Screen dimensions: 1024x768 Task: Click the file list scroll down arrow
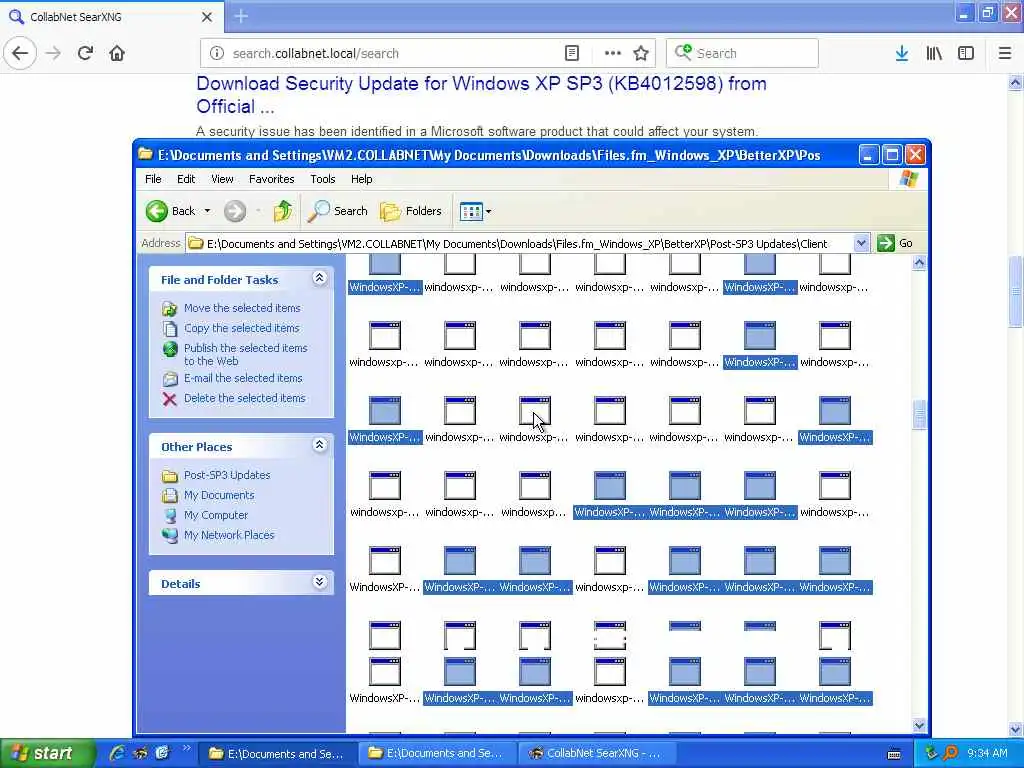pyautogui.click(x=919, y=725)
